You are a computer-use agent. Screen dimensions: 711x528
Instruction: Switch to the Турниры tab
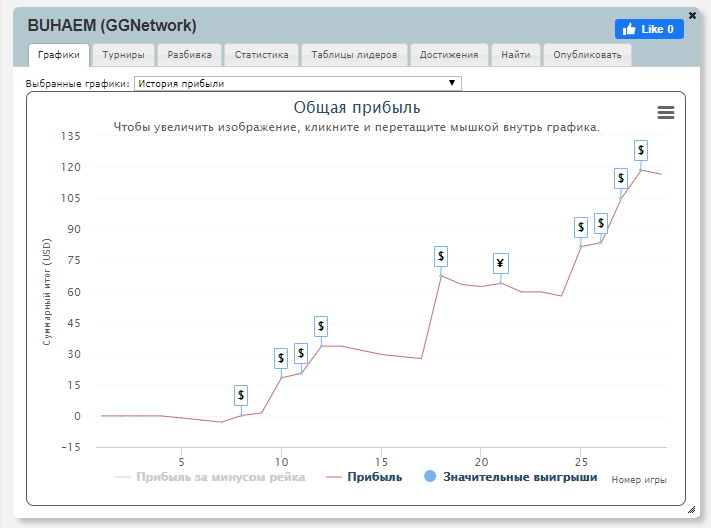[123, 55]
